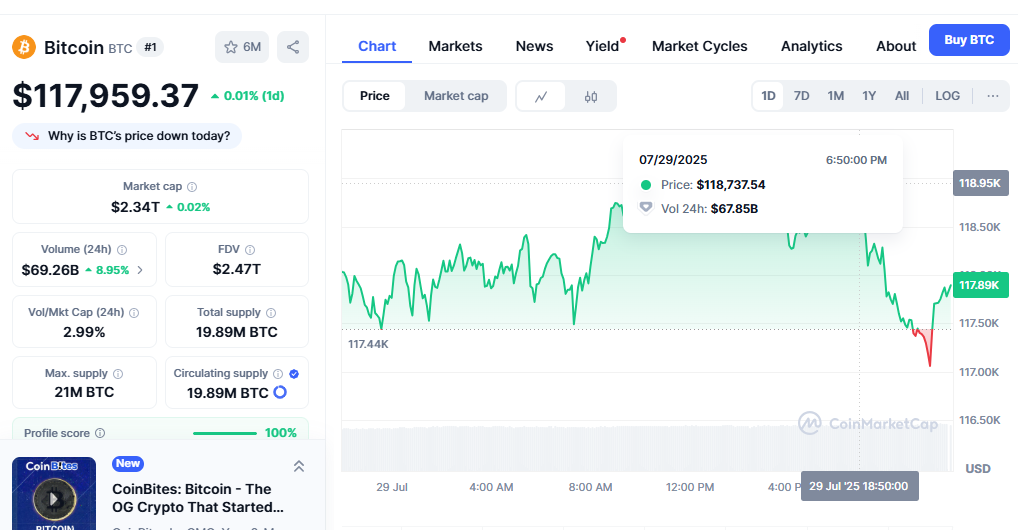Select the Price chart toggle

(375, 96)
